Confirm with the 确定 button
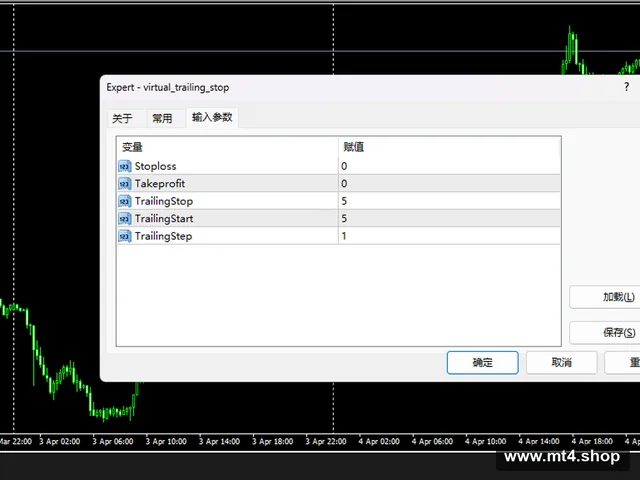The image size is (640, 480). point(482,362)
